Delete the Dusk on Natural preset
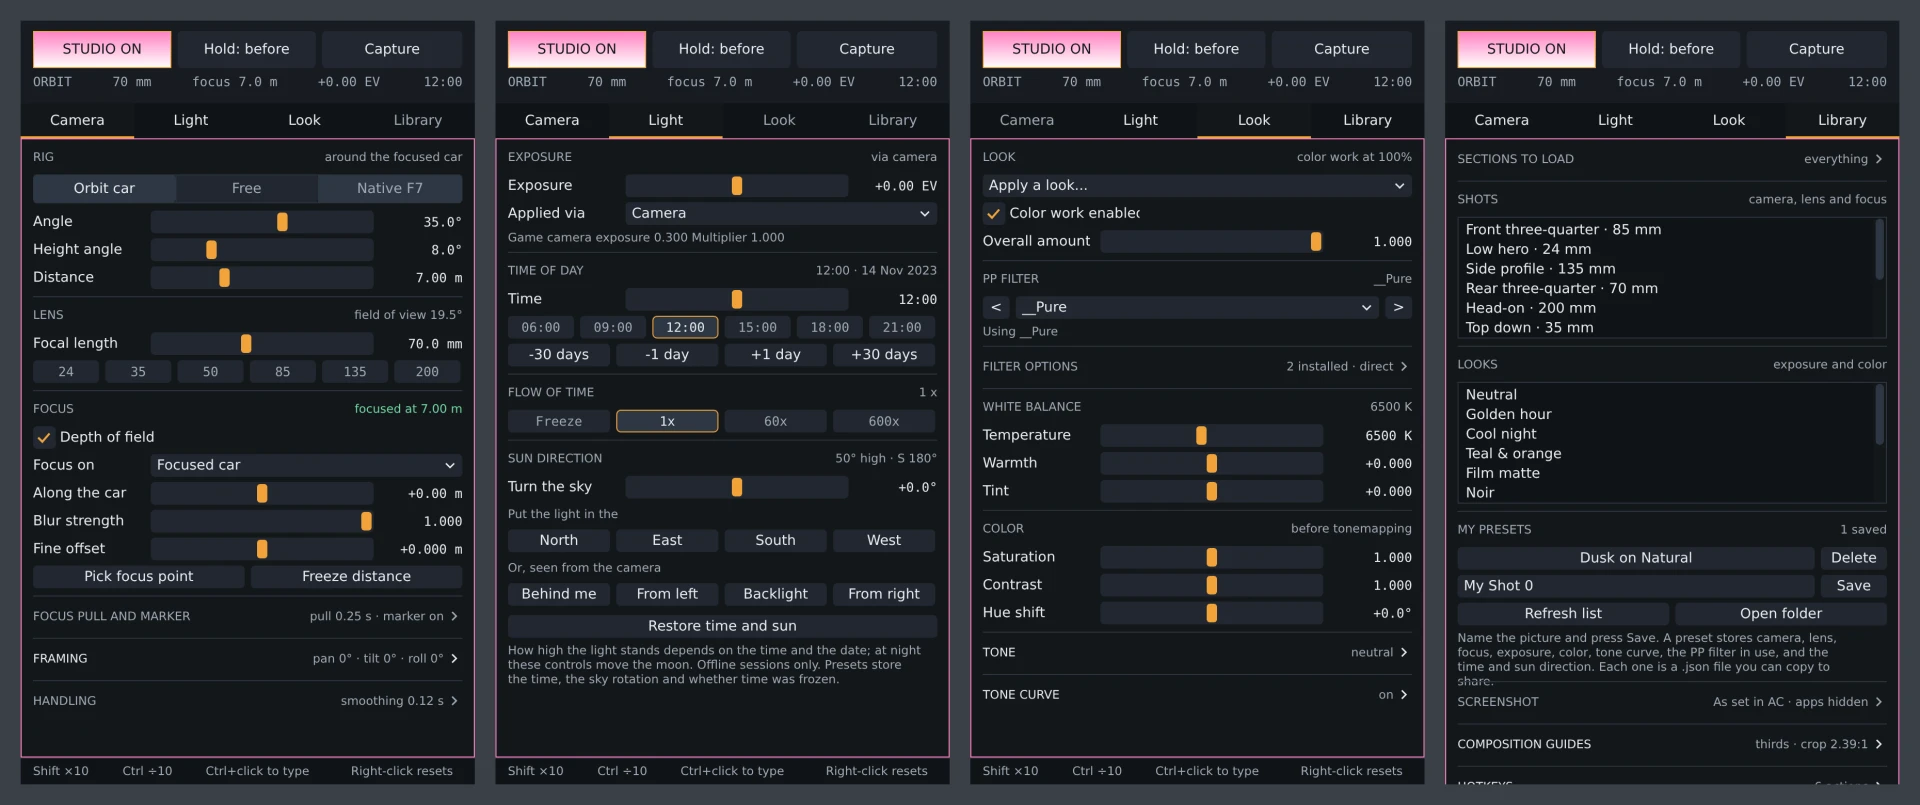Image resolution: width=1920 pixels, height=805 pixels. click(x=1854, y=558)
